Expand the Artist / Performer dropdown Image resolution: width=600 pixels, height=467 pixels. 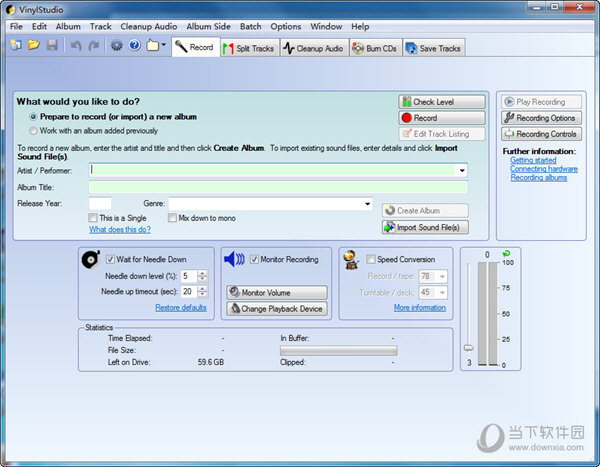click(462, 171)
